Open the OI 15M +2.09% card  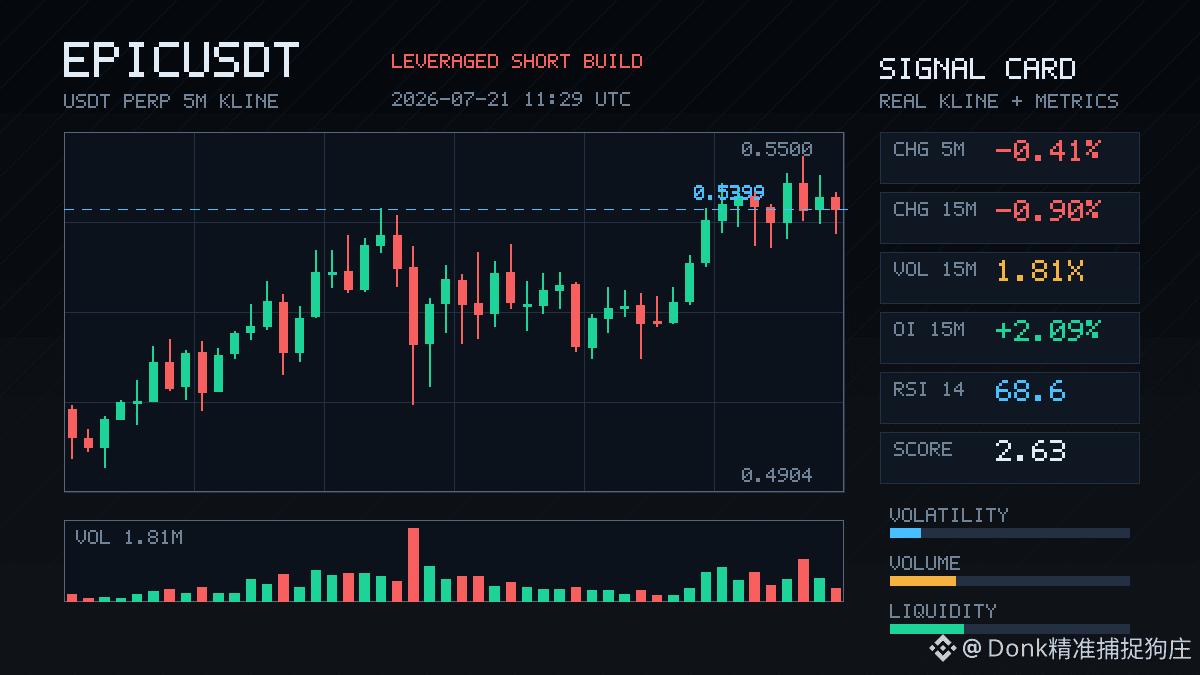click(x=1009, y=337)
